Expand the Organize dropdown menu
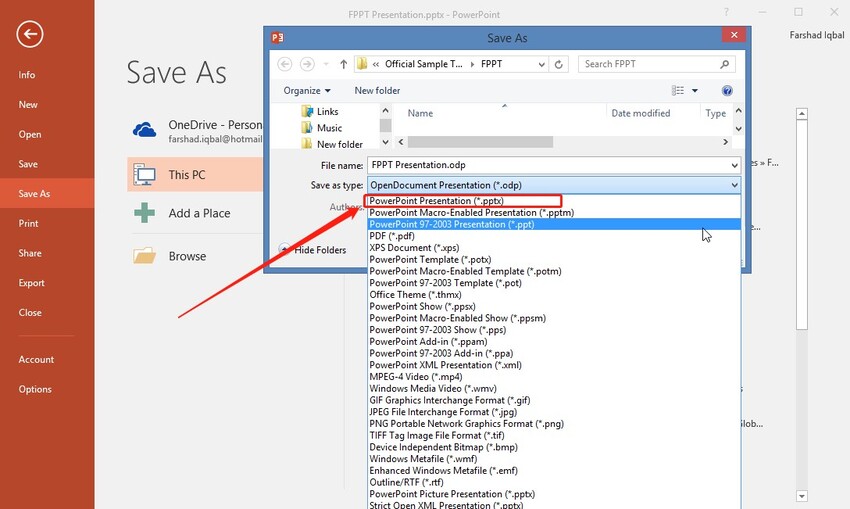This screenshot has height=509, width=850. coord(307,91)
